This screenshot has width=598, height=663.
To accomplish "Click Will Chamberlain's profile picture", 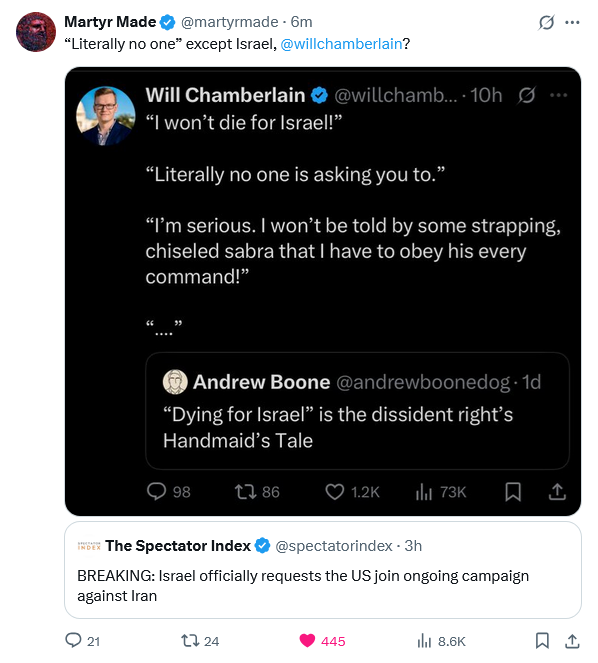I will (x=106, y=116).
